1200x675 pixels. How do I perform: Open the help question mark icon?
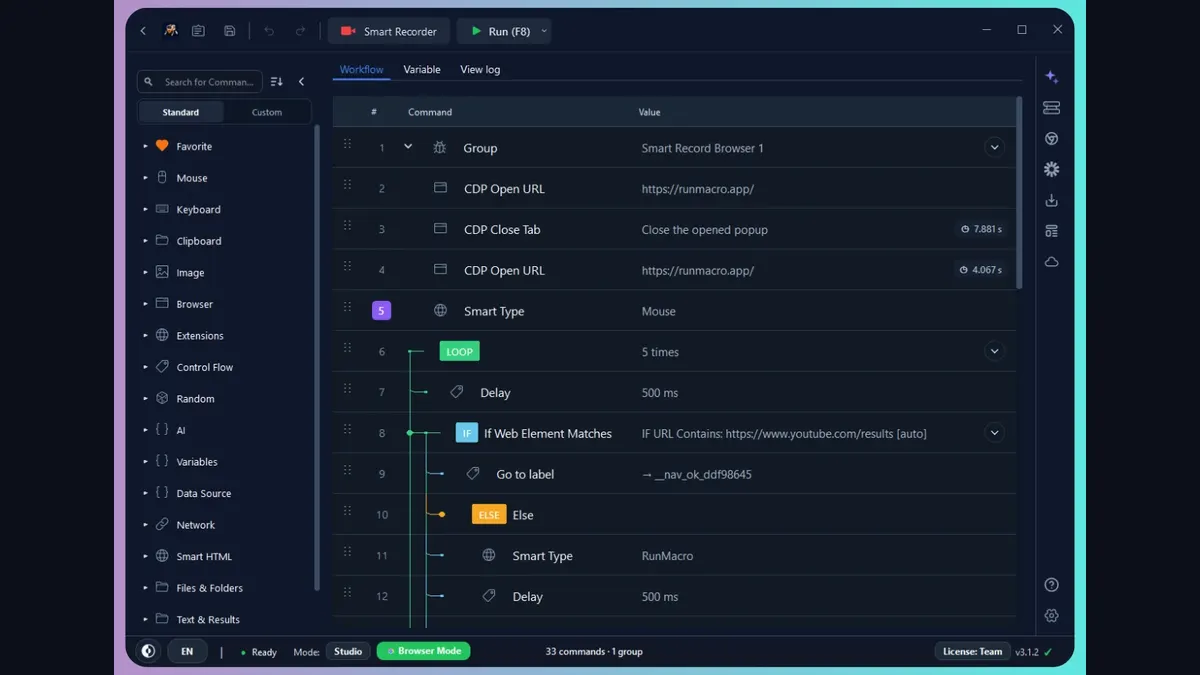click(x=1051, y=585)
